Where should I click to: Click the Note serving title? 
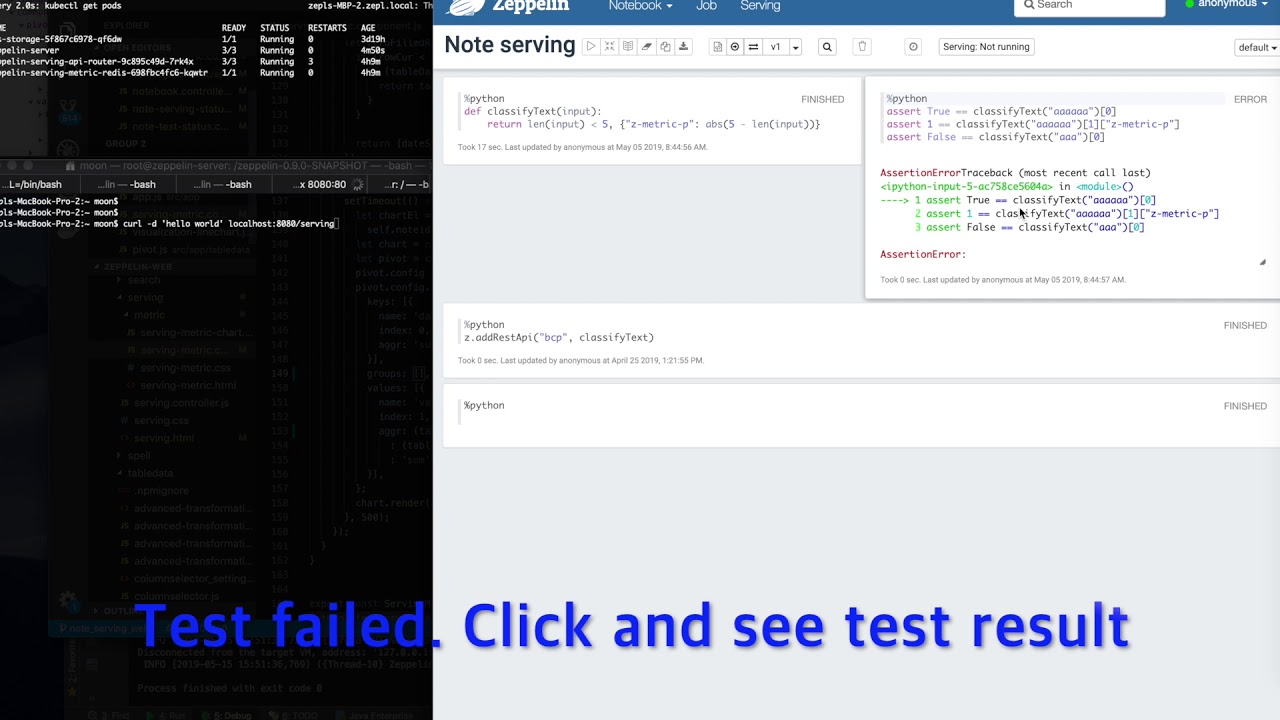tap(510, 45)
